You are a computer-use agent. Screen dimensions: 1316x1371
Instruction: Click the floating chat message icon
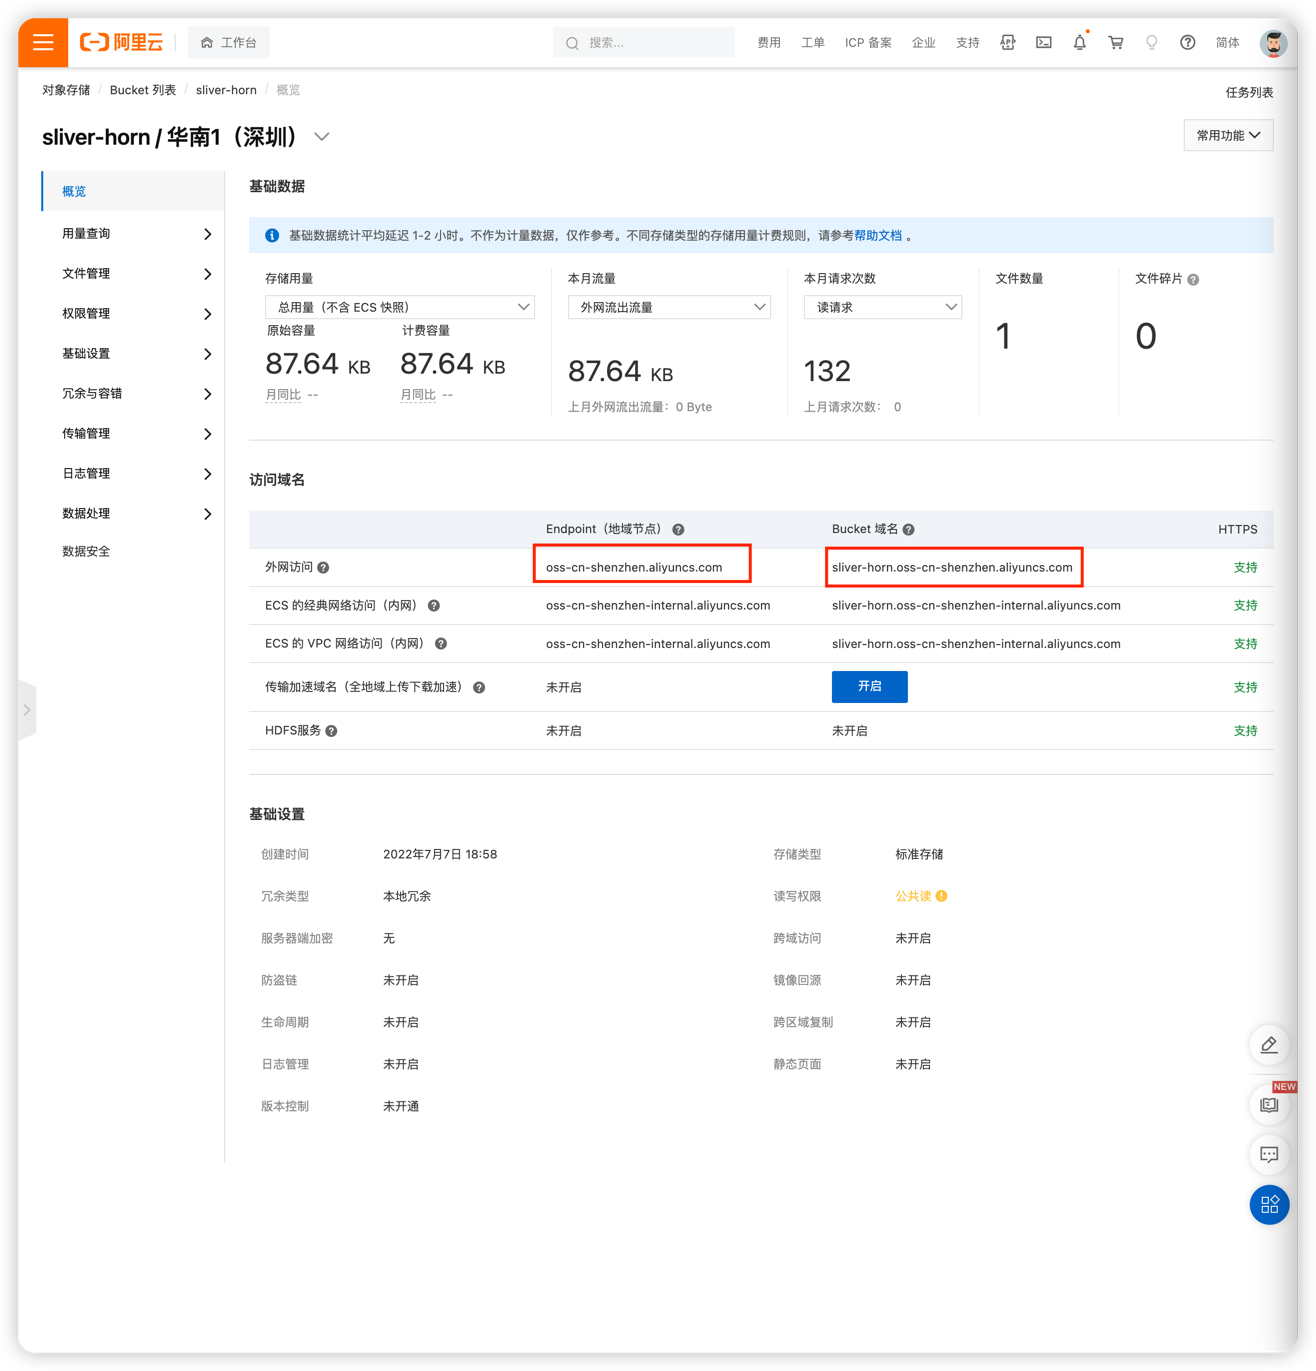(x=1269, y=1155)
